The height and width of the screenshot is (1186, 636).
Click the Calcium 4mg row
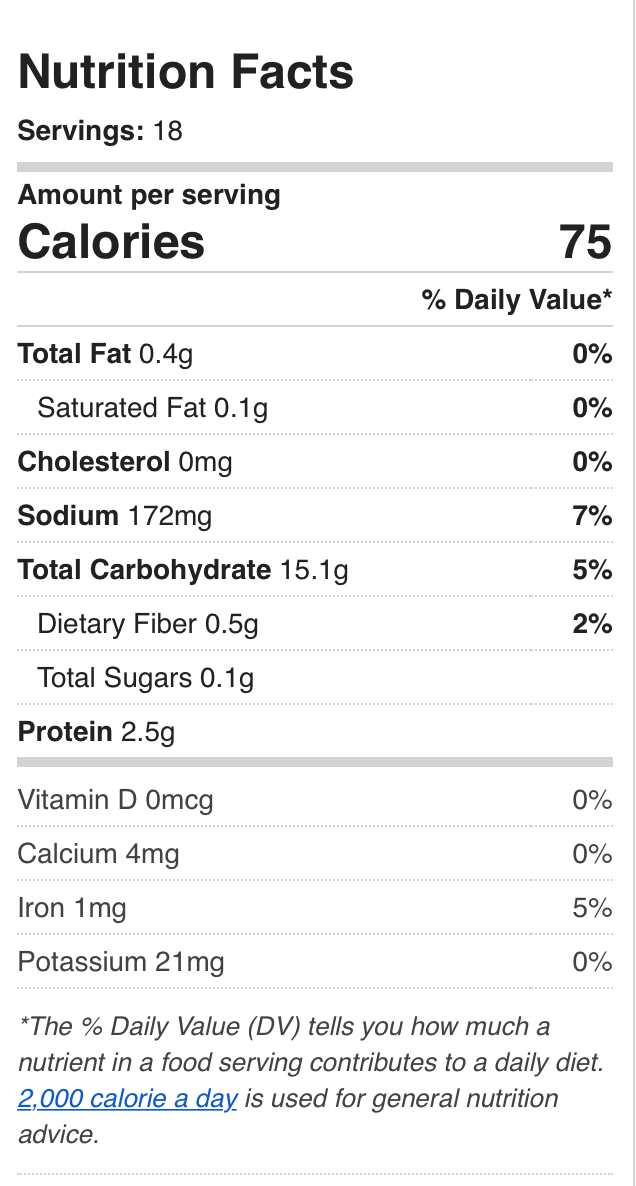[99, 854]
